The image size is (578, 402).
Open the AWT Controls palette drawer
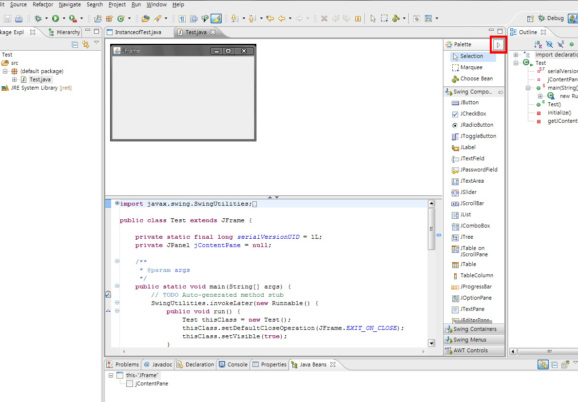point(474,350)
